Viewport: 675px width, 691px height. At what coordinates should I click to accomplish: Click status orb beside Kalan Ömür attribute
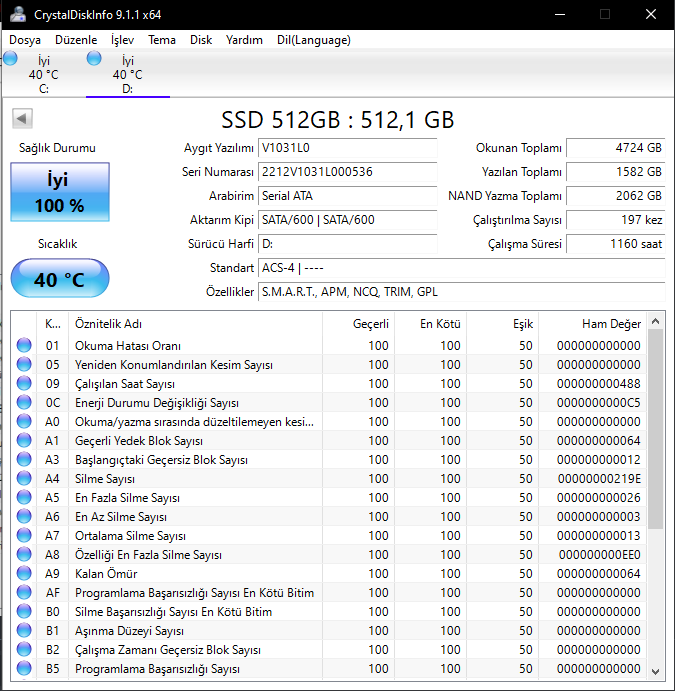[x=25, y=574]
